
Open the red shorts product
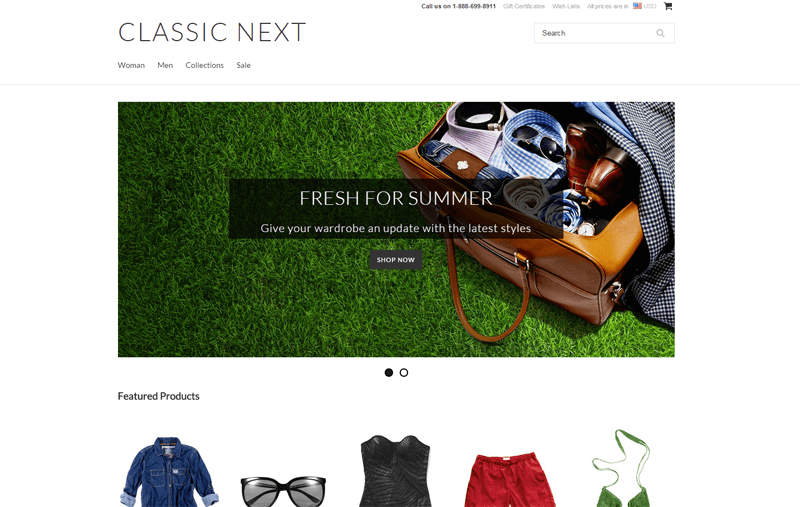(x=510, y=479)
